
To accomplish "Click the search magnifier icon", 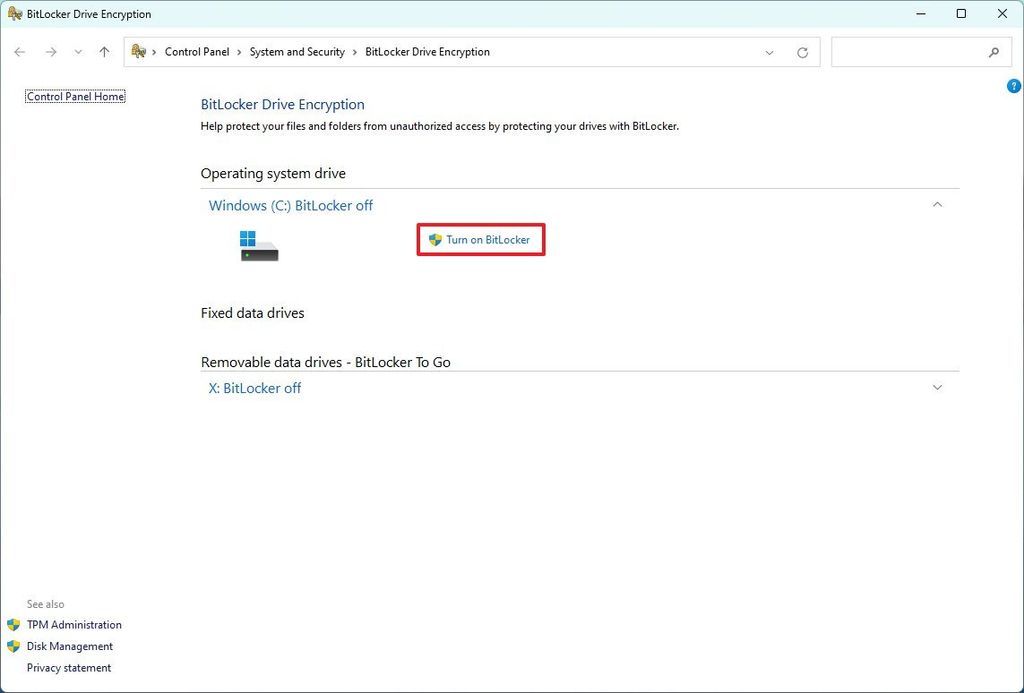I will 994,52.
